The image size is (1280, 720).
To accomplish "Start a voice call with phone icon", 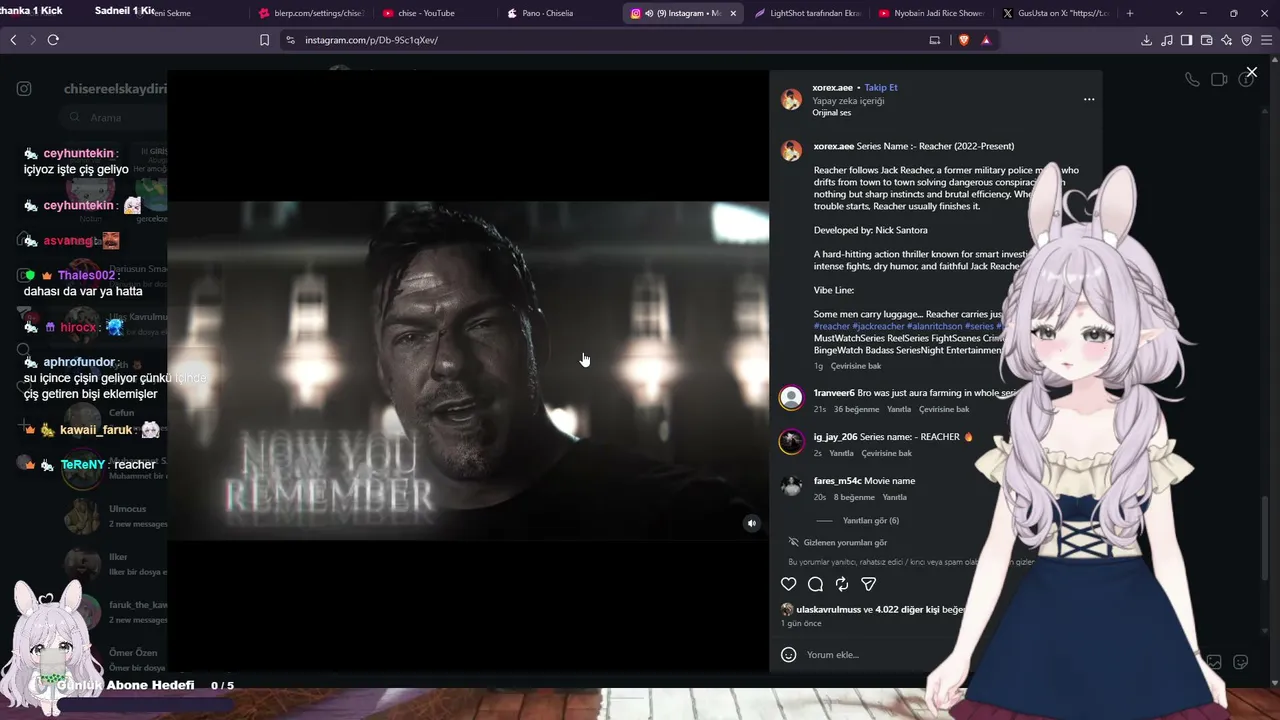I will 1192,80.
